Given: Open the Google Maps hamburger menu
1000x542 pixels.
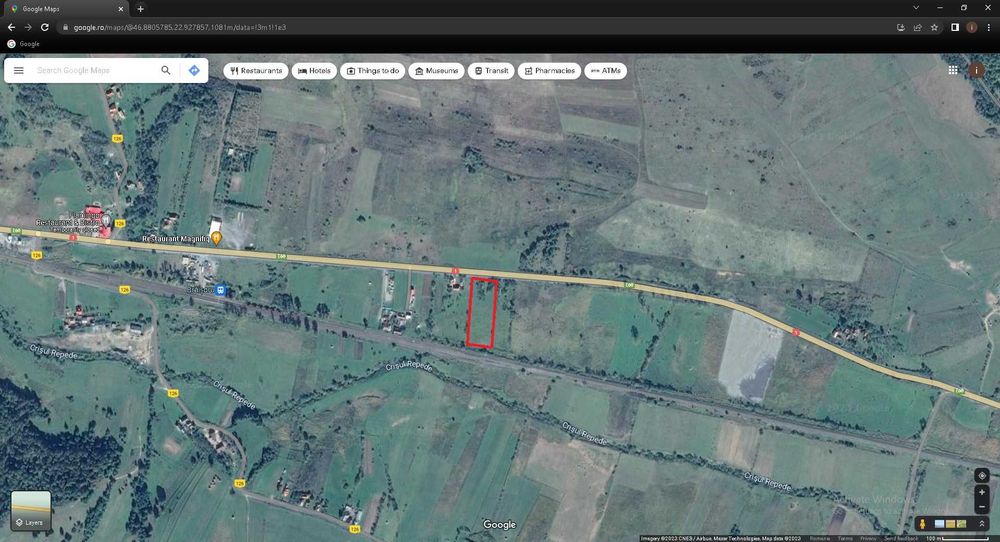Looking at the screenshot, I should tap(18, 70).
